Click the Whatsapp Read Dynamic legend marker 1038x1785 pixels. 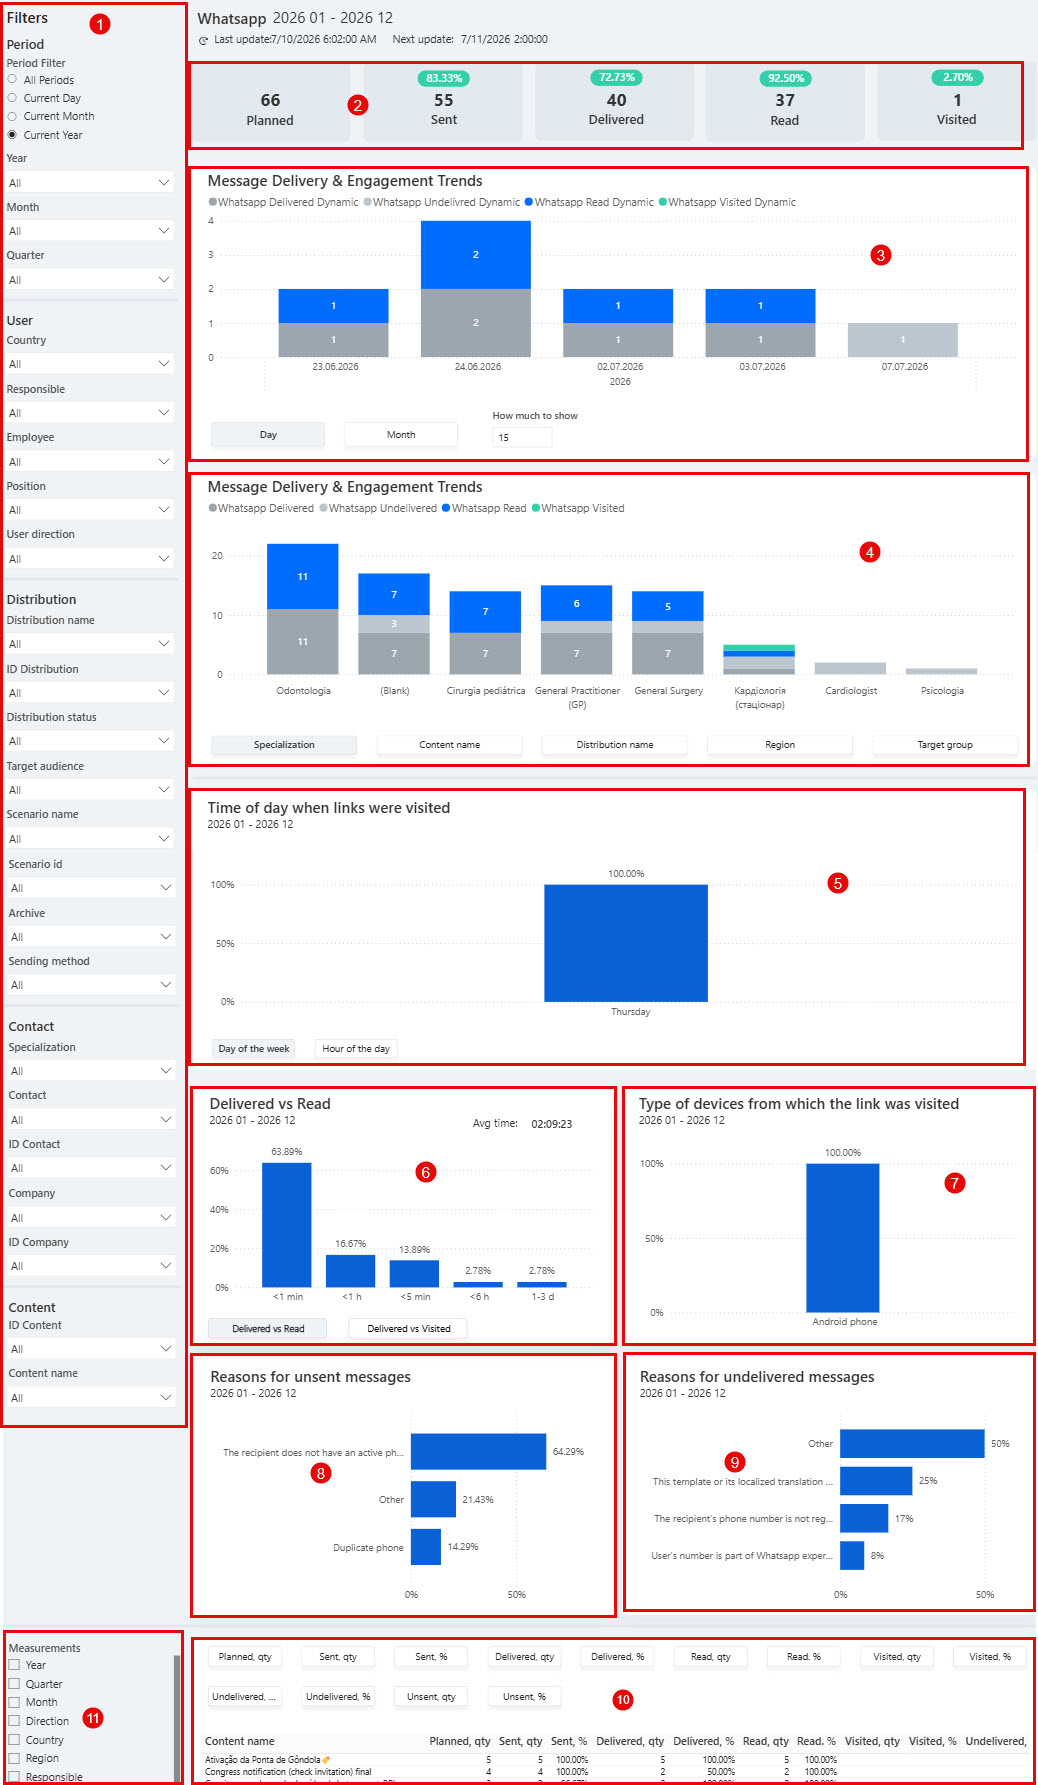pyautogui.click(x=529, y=202)
